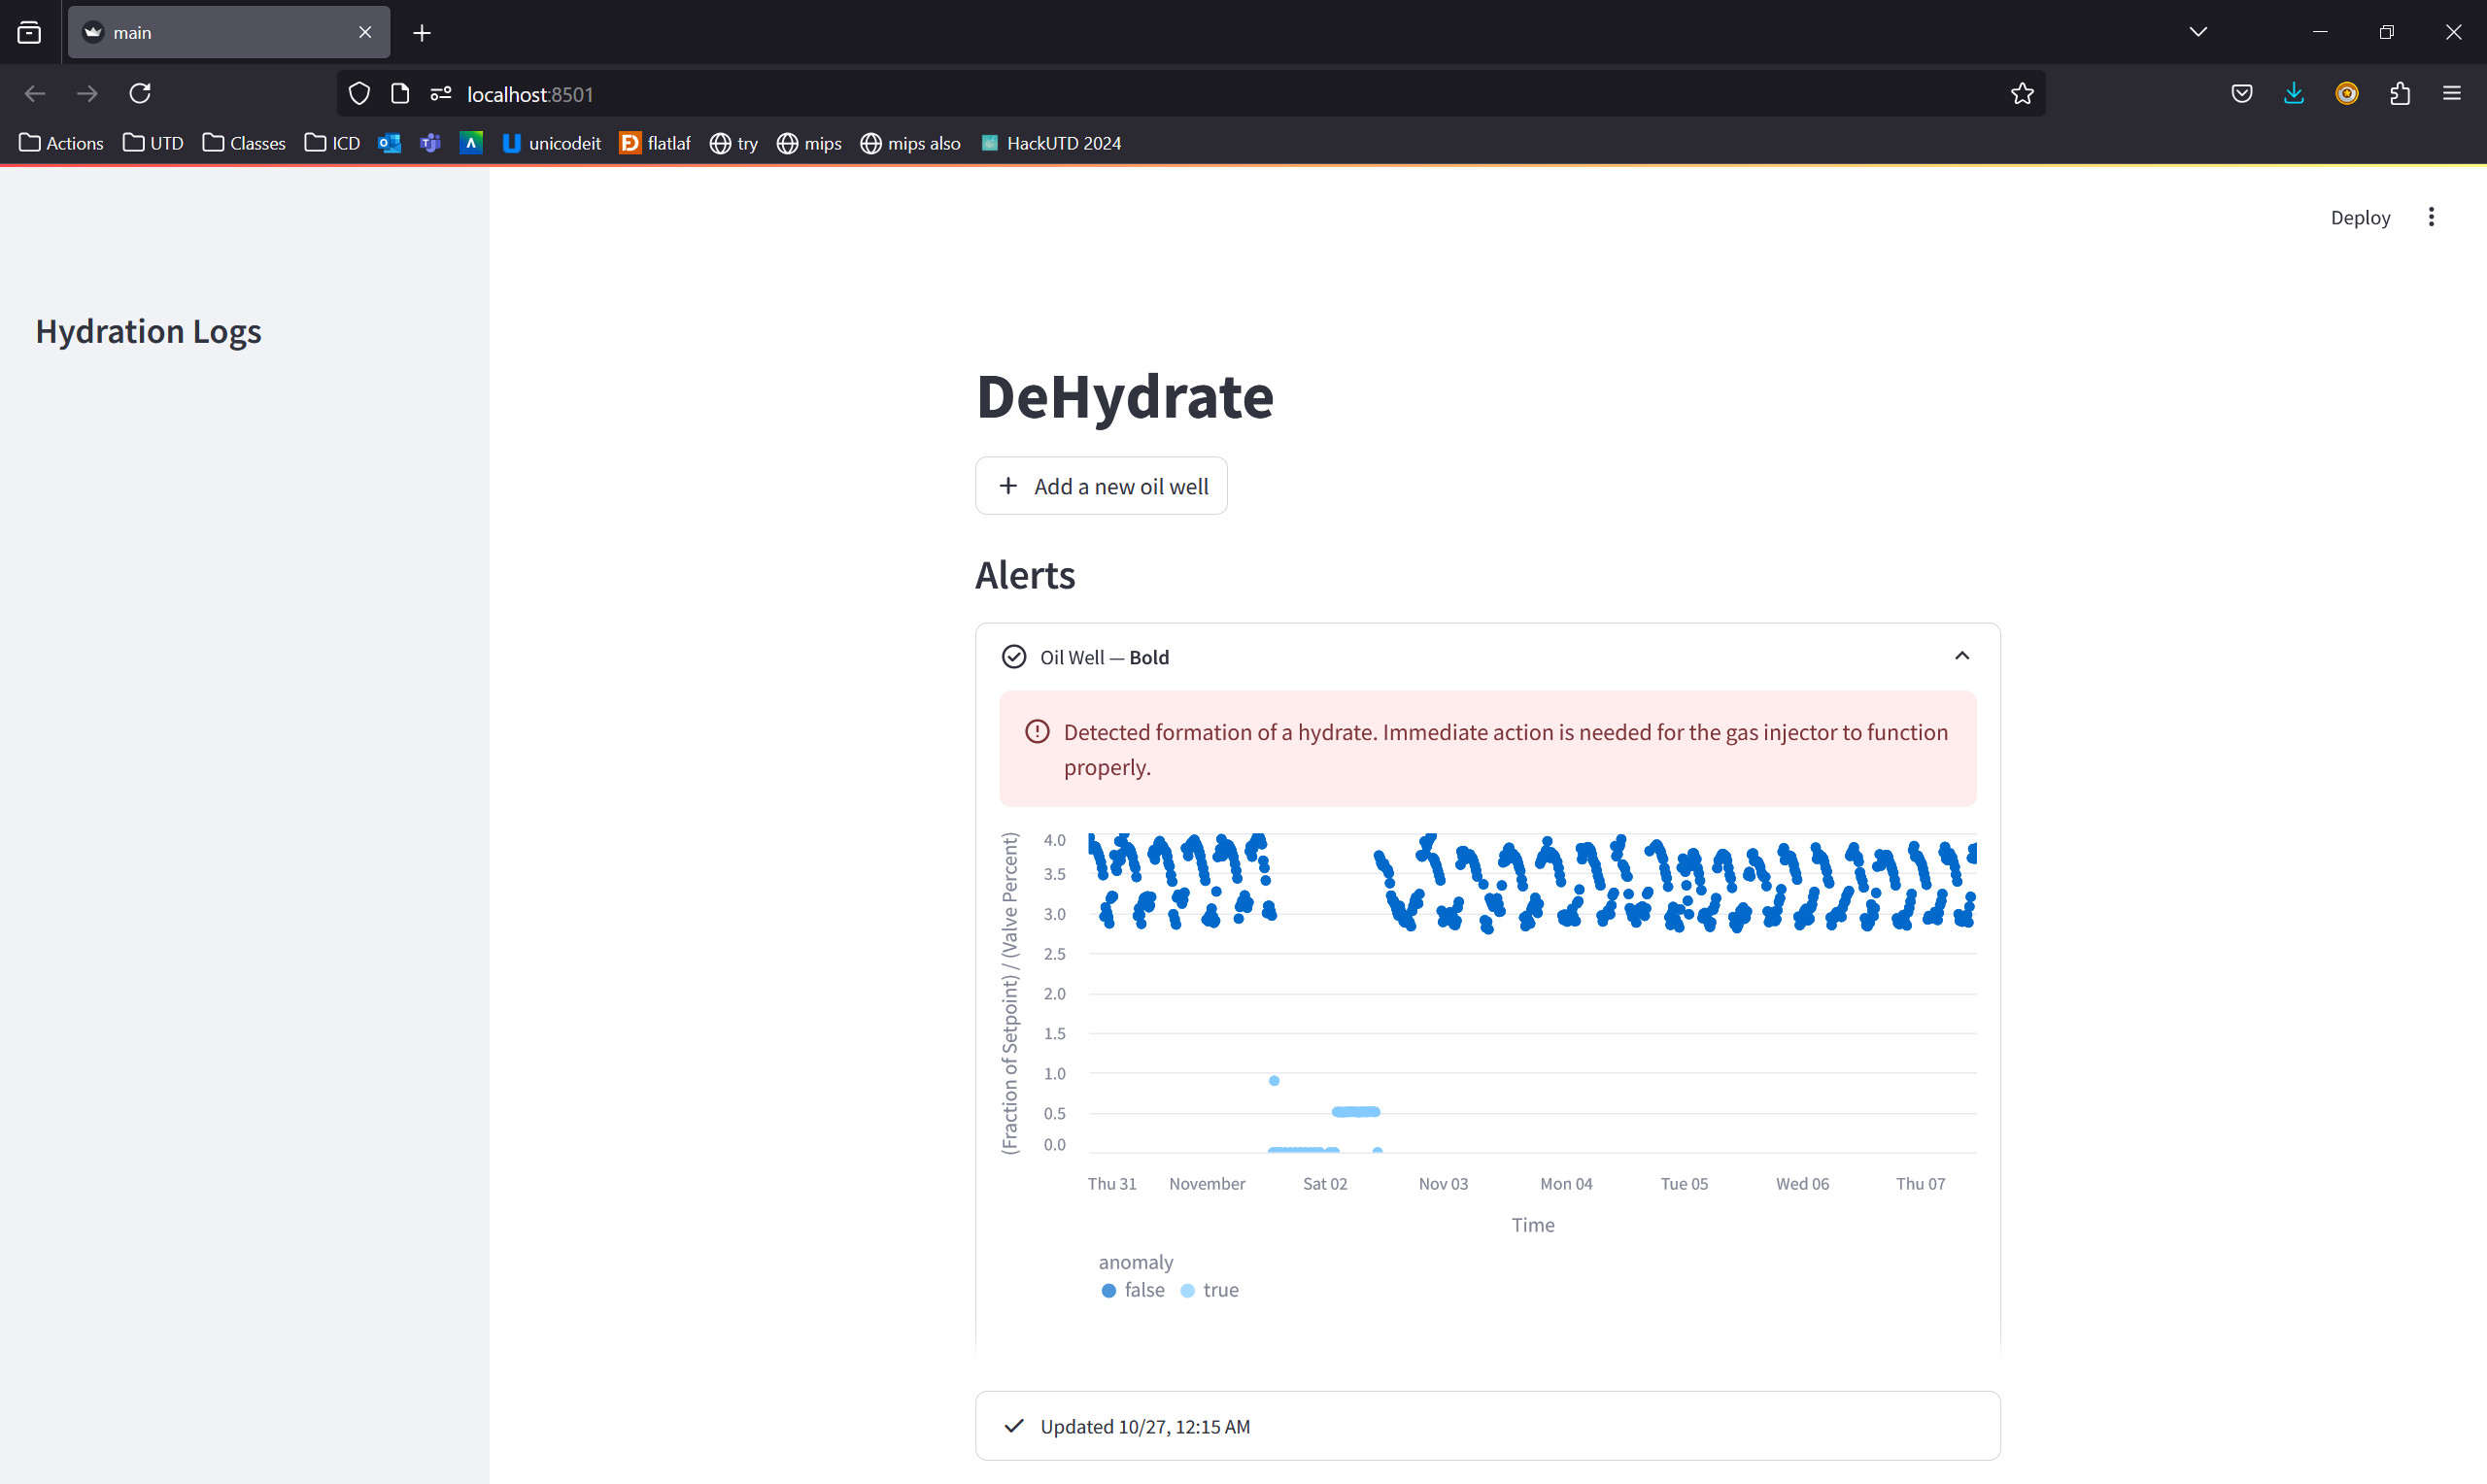The width and height of the screenshot is (2487, 1484).
Task: Expand the Updated 10/27 status panel
Action: click(1486, 1426)
